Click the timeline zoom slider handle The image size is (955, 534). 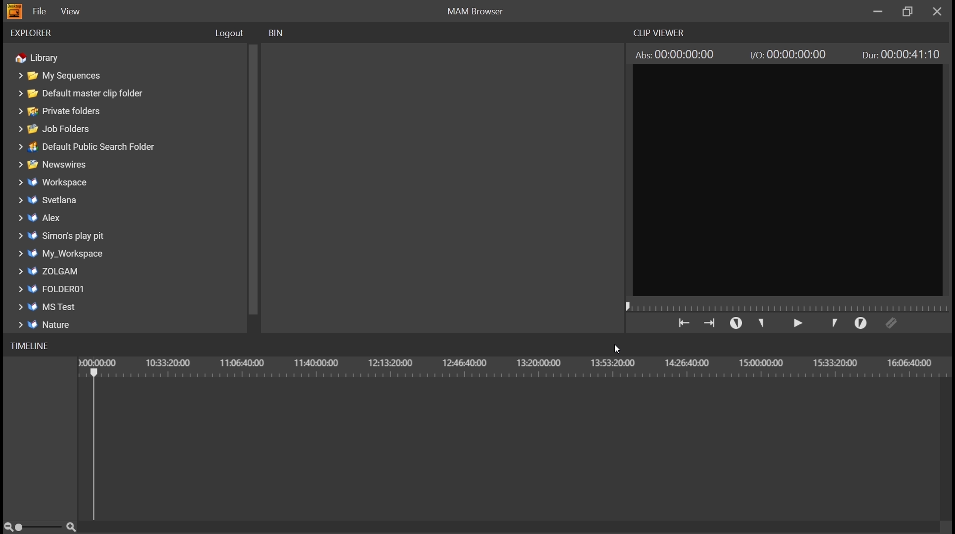point(19,527)
